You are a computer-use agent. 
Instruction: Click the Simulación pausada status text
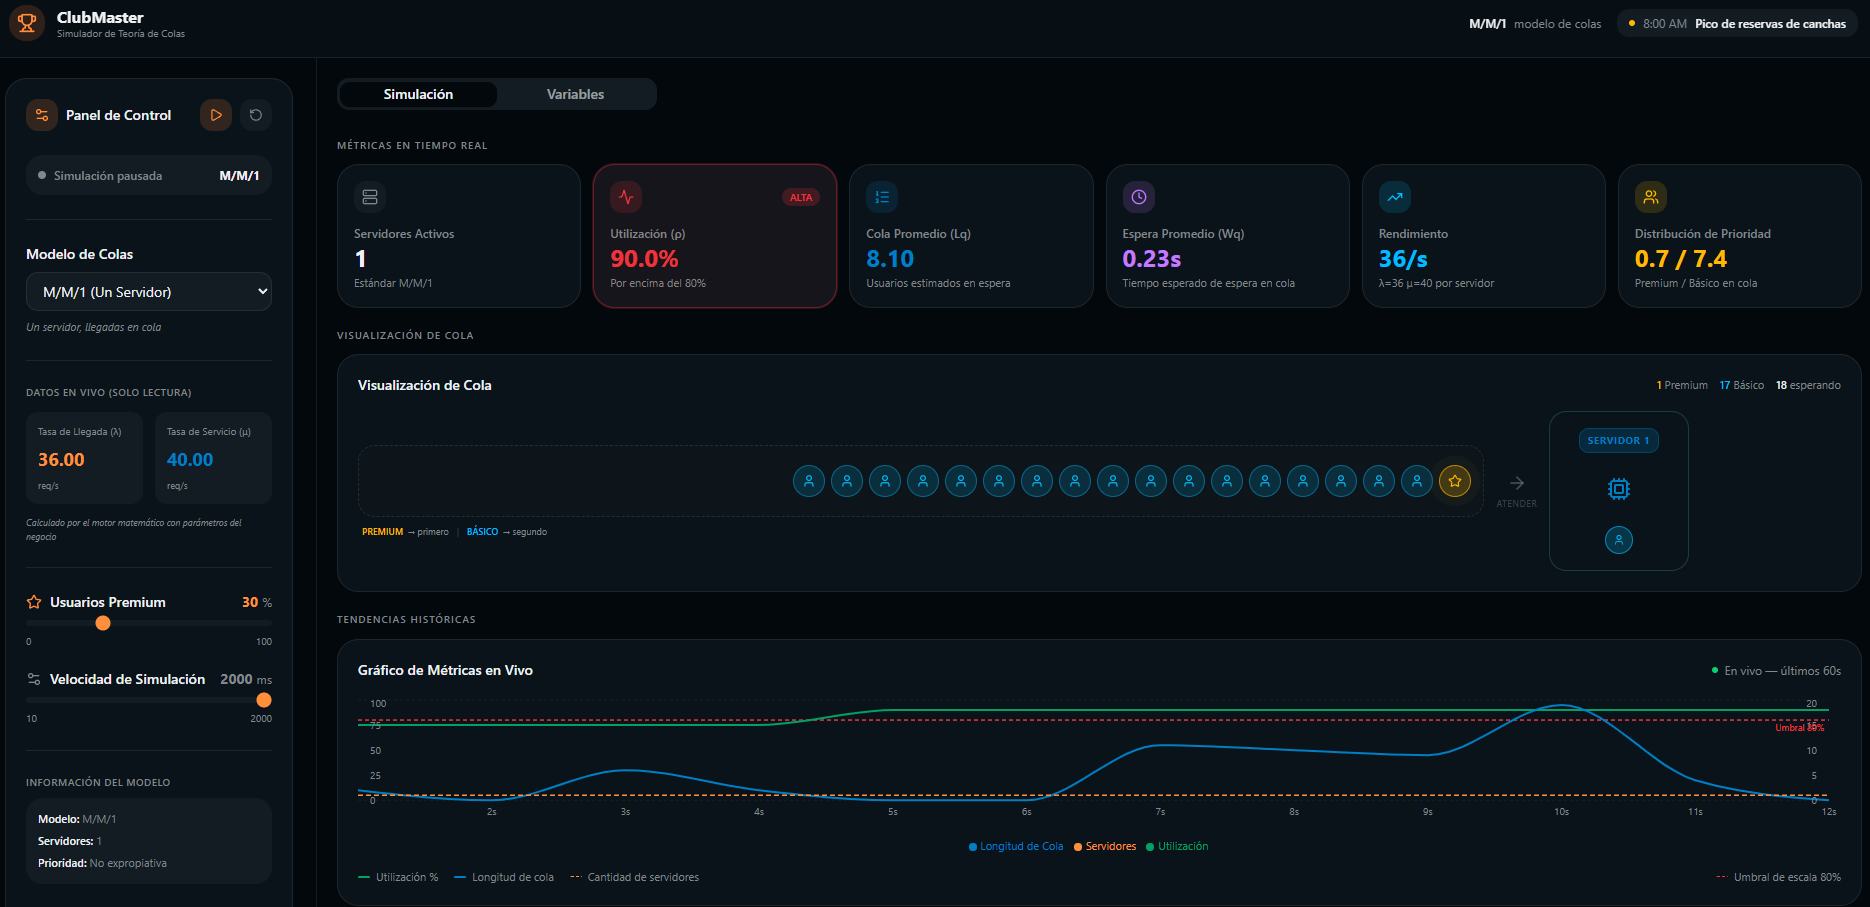pos(108,176)
